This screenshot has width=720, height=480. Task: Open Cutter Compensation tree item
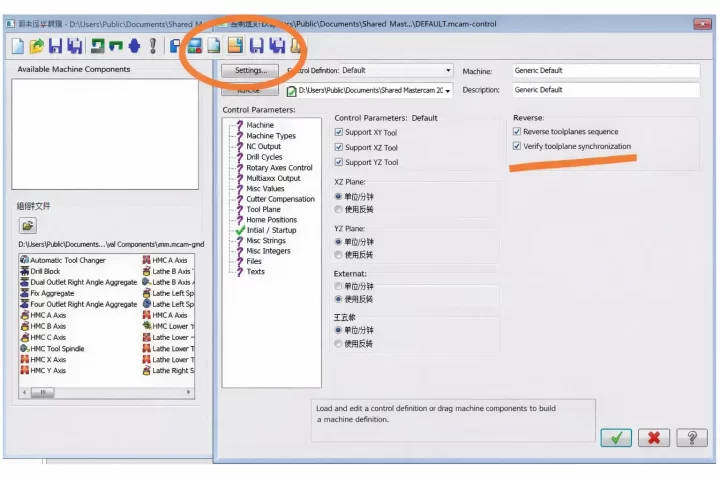tap(281, 199)
